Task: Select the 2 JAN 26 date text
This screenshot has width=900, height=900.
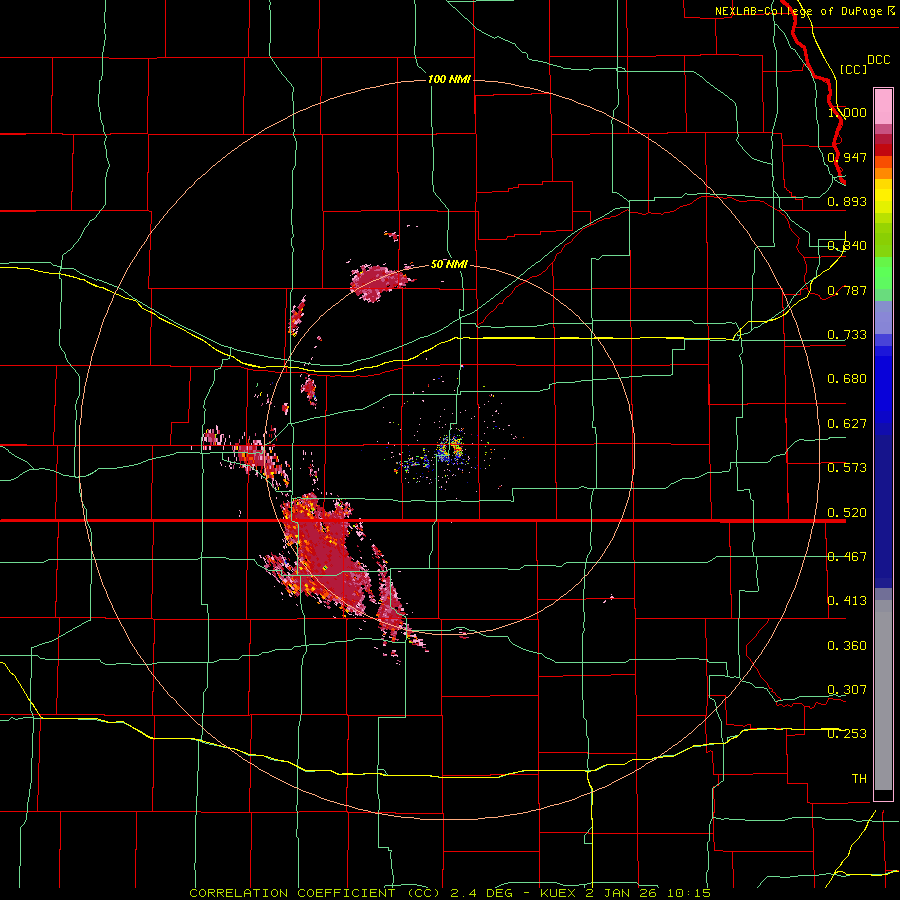Action: [622, 893]
